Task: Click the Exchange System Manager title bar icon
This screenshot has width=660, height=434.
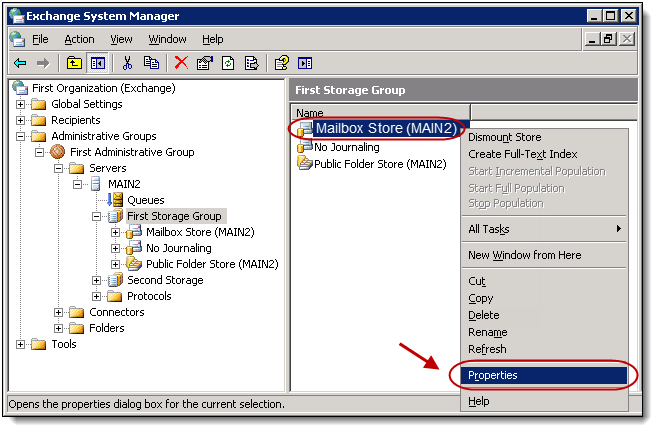Action: coord(17,16)
